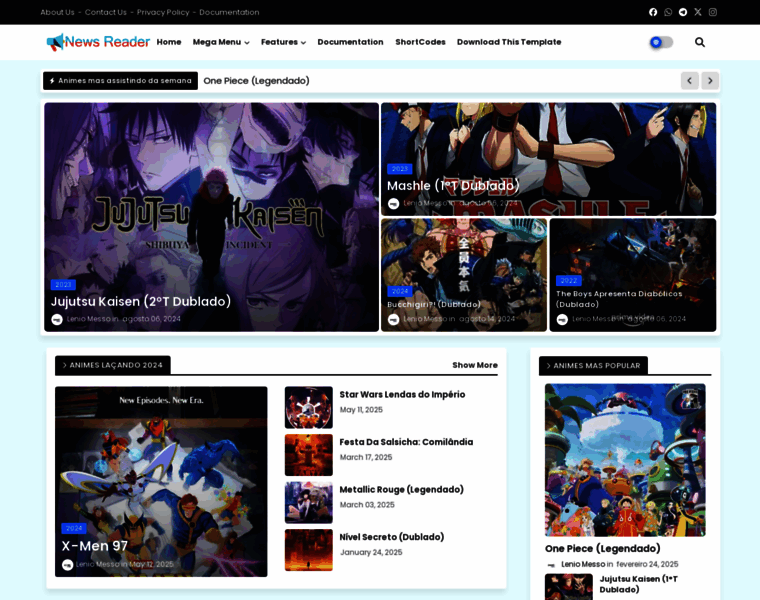Click the Animes Mas Popular section heading
Image resolution: width=760 pixels, height=600 pixels.
click(x=593, y=366)
